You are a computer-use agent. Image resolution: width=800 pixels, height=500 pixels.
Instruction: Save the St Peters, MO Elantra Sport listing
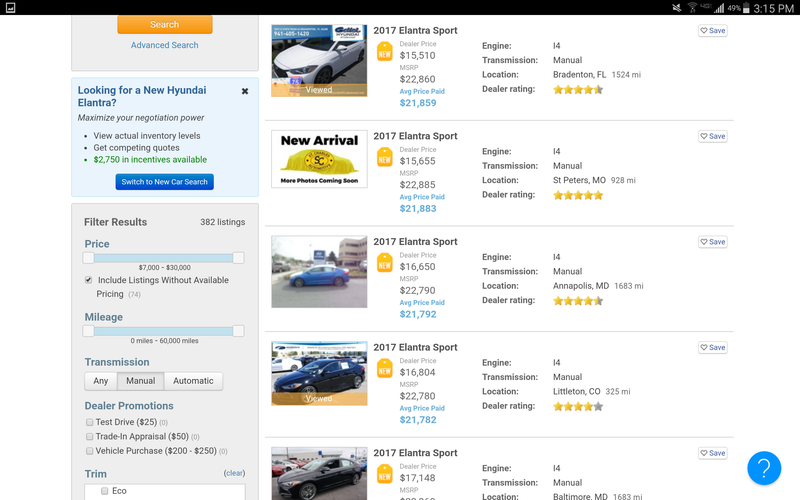713,136
